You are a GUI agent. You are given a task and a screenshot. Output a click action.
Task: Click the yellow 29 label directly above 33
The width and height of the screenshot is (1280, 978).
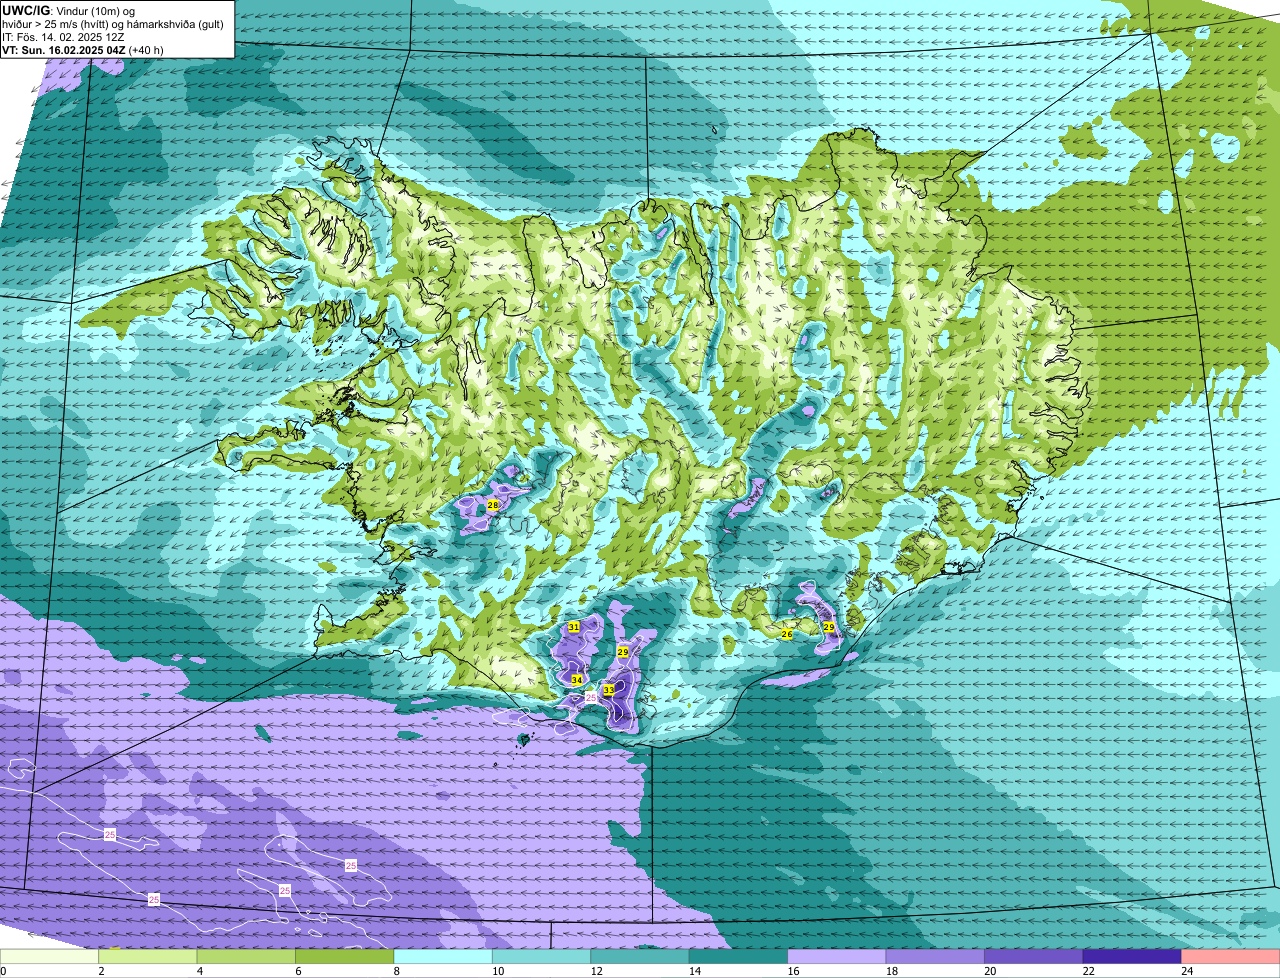[x=623, y=652]
